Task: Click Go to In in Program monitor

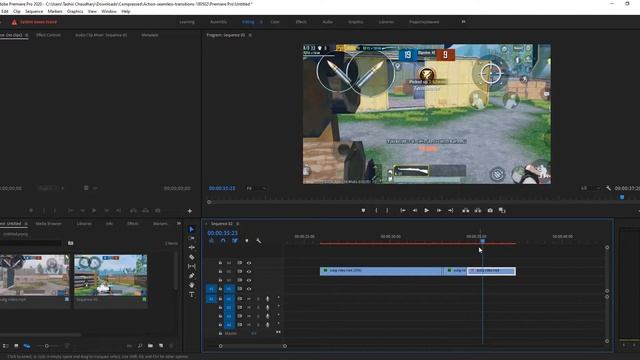Action: tap(403, 211)
